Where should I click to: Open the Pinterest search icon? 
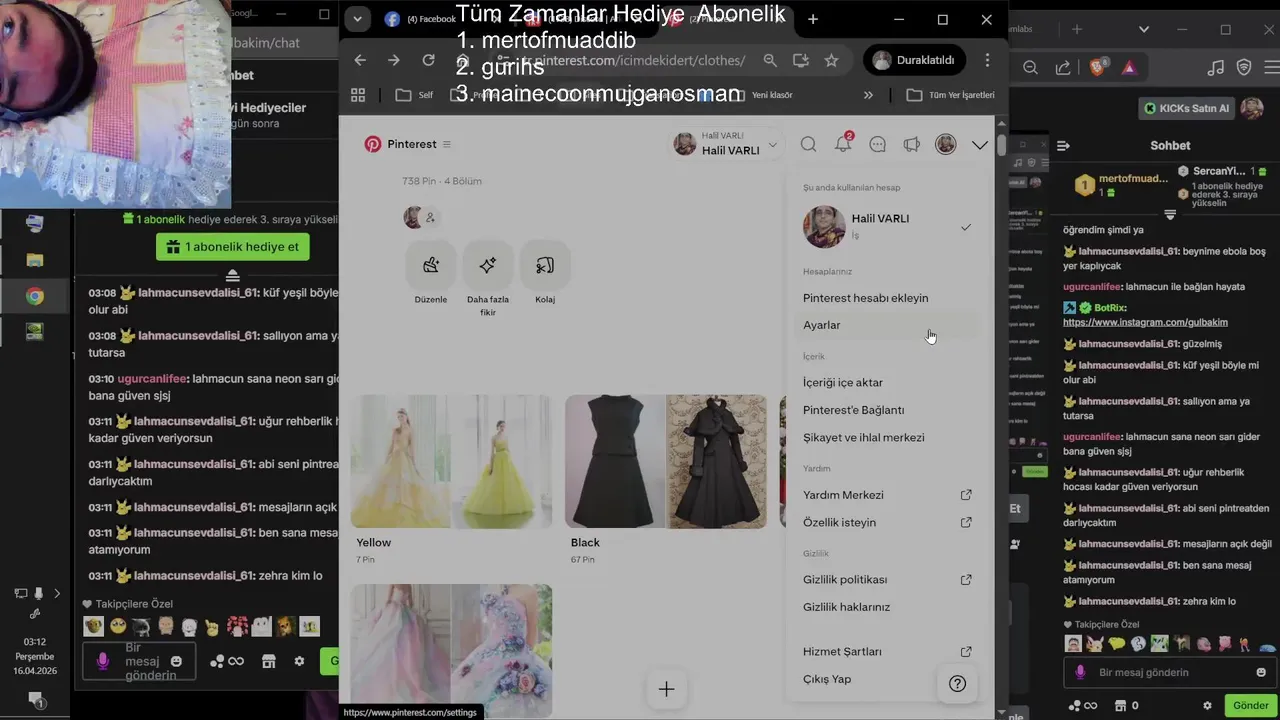pos(809,145)
